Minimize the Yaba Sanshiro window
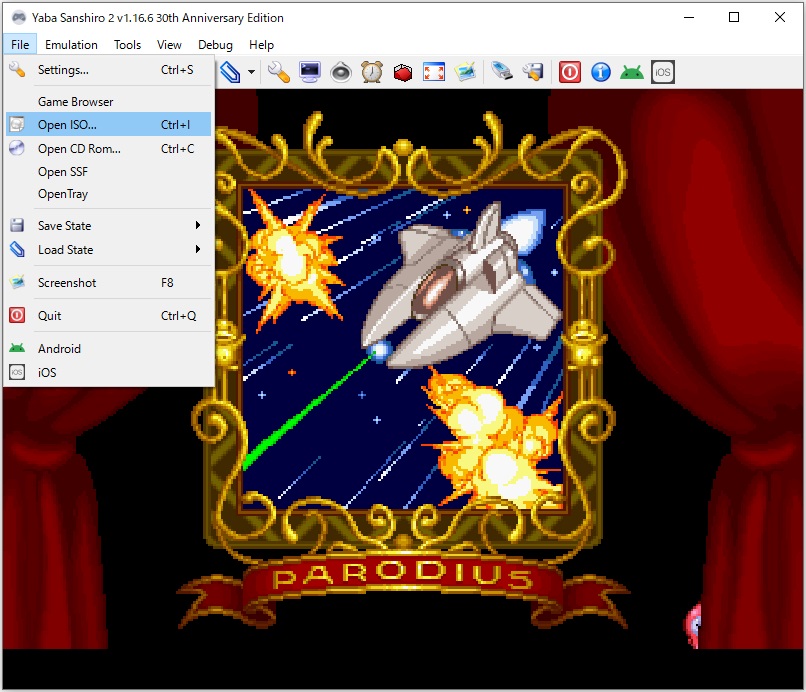The image size is (806, 692). (689, 17)
